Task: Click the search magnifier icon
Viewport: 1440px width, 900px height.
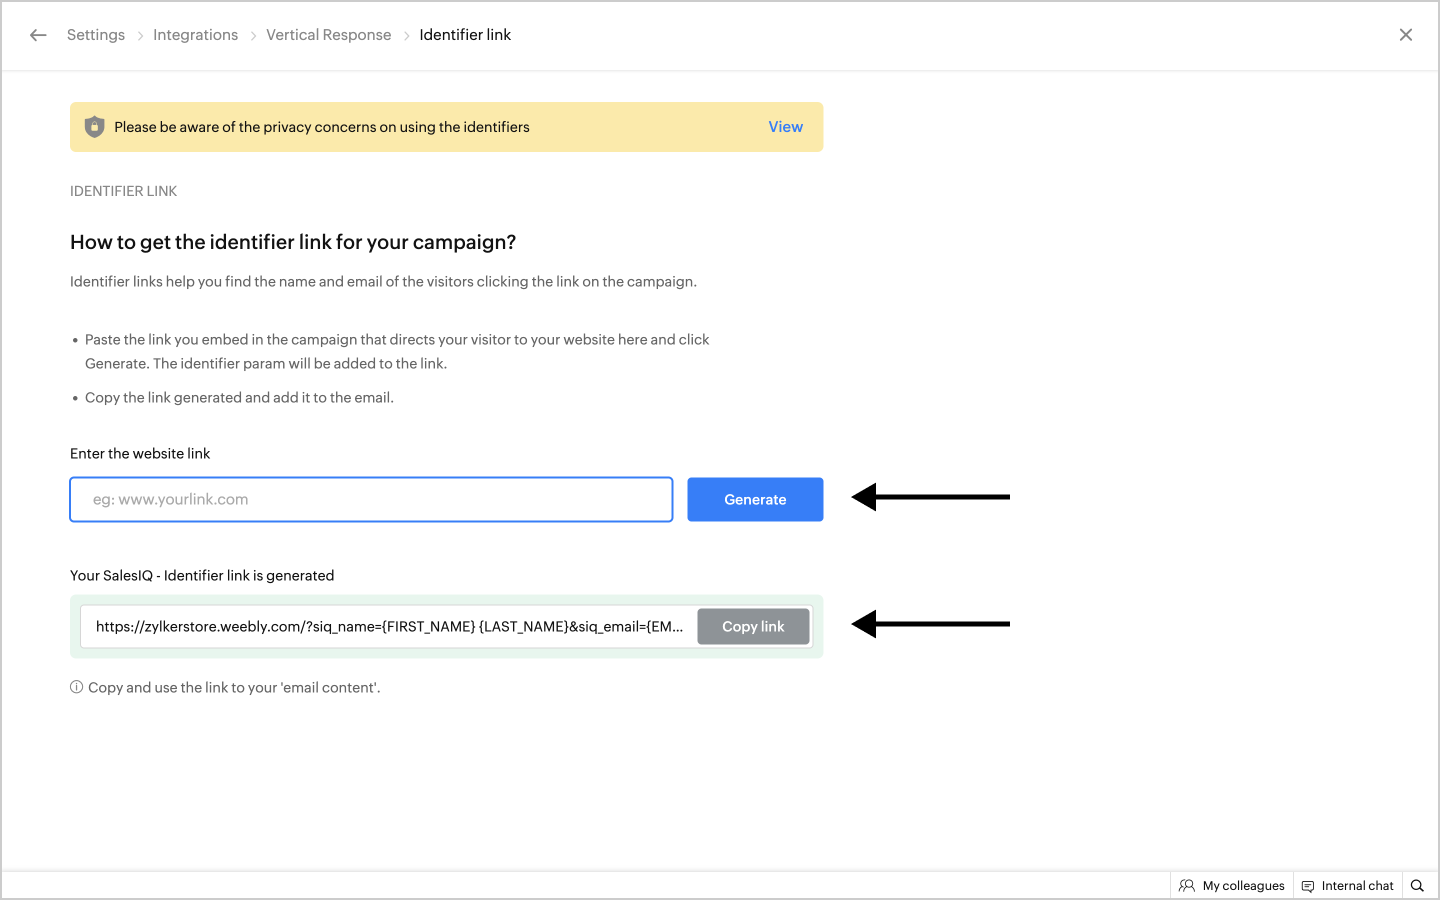Action: point(1417,885)
